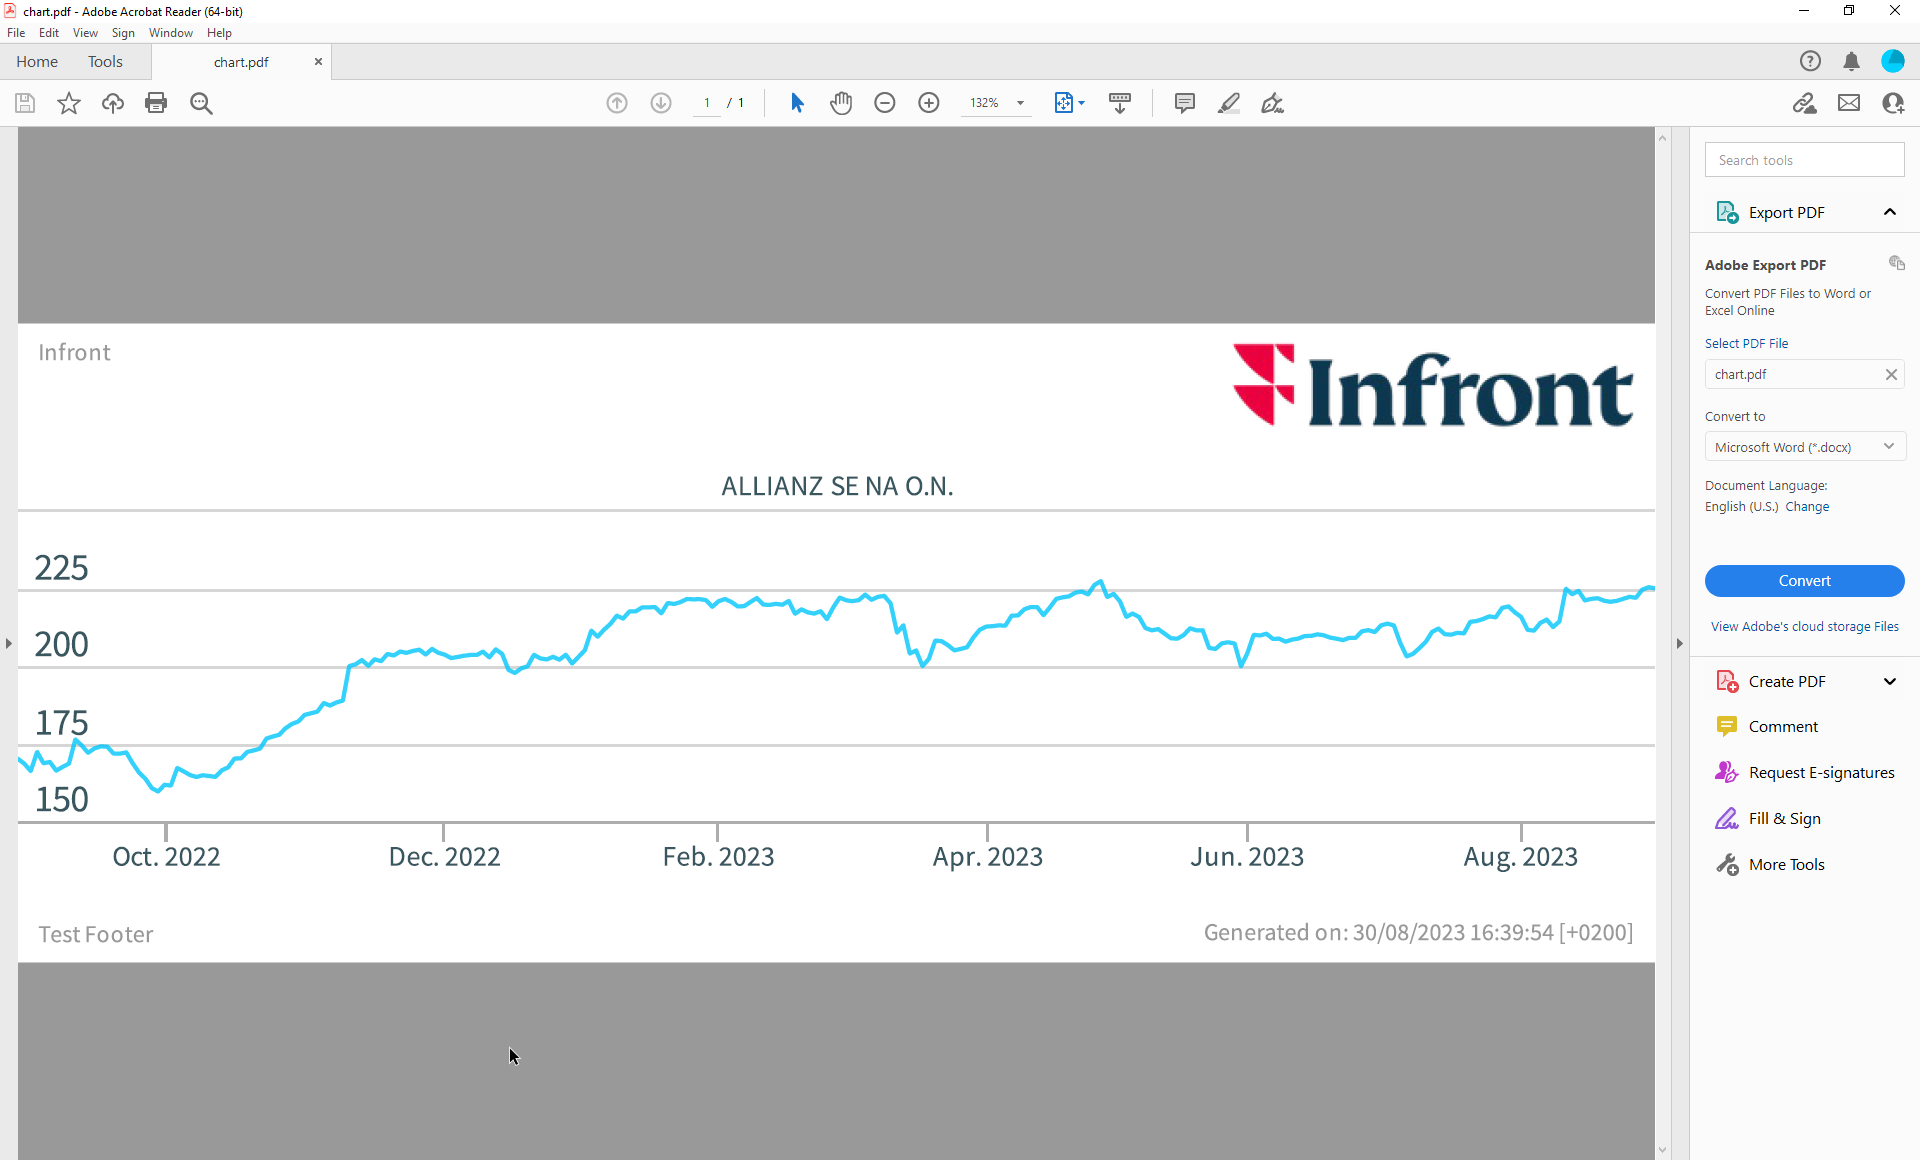Click the Change document language link

1807,507
